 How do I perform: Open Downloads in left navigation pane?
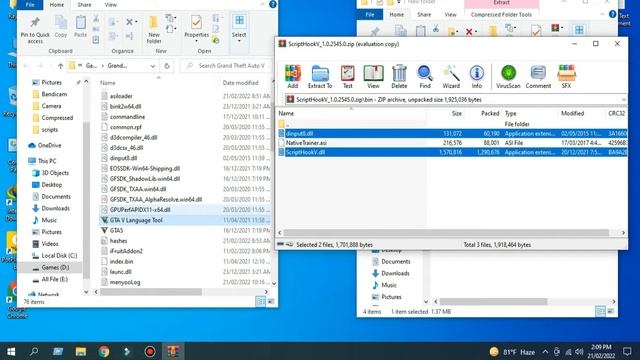[x=55, y=208]
